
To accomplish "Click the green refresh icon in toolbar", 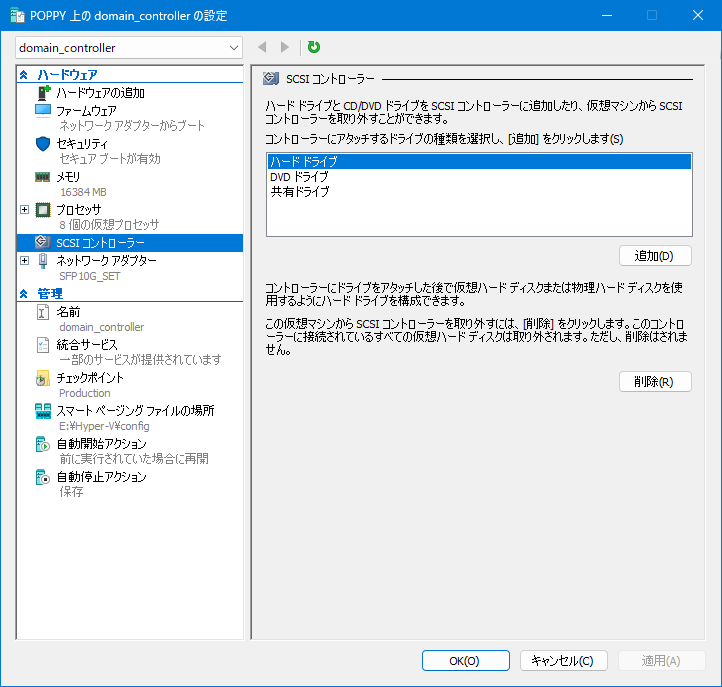I will pos(314,47).
